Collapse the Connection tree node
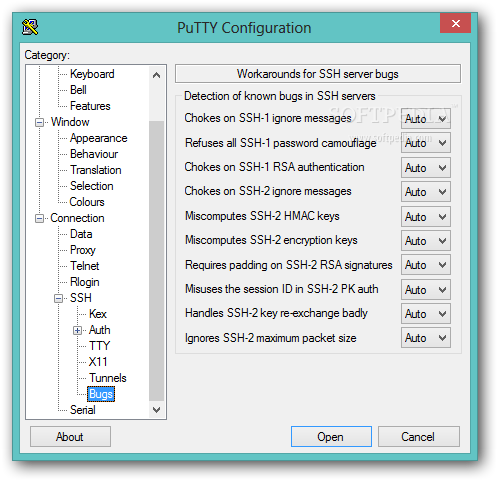 39,218
